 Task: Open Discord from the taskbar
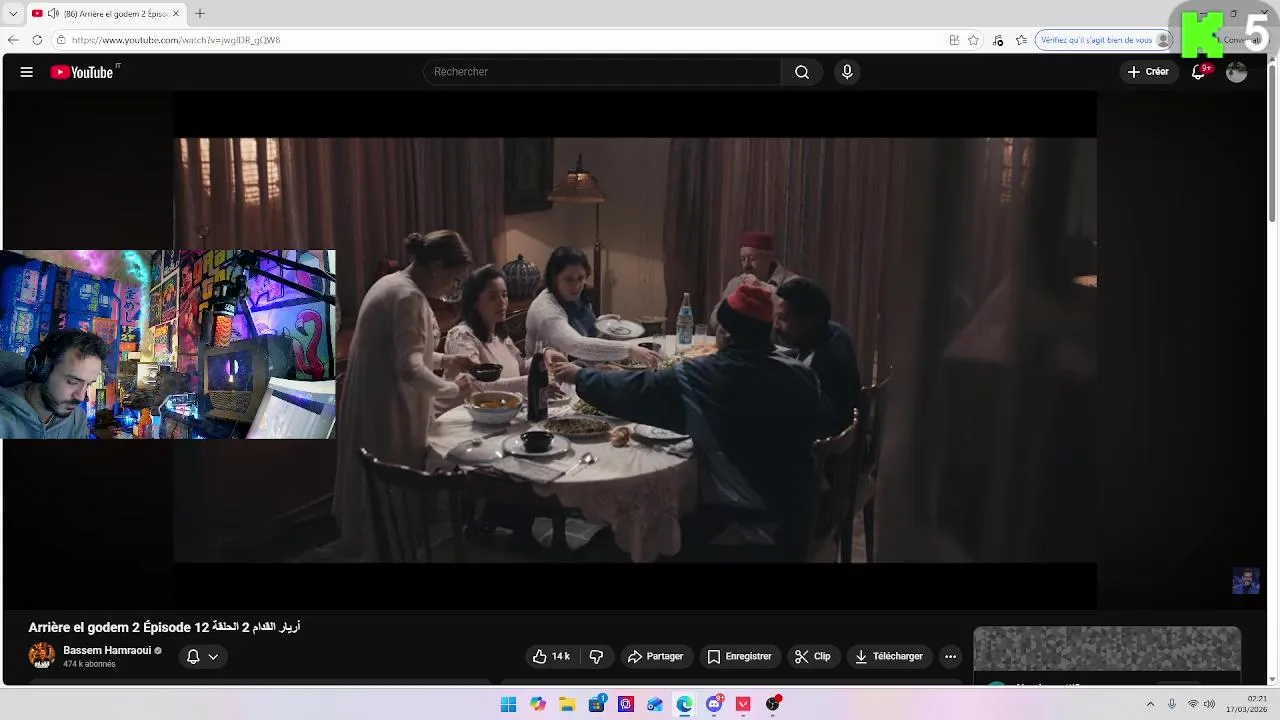[x=714, y=704]
